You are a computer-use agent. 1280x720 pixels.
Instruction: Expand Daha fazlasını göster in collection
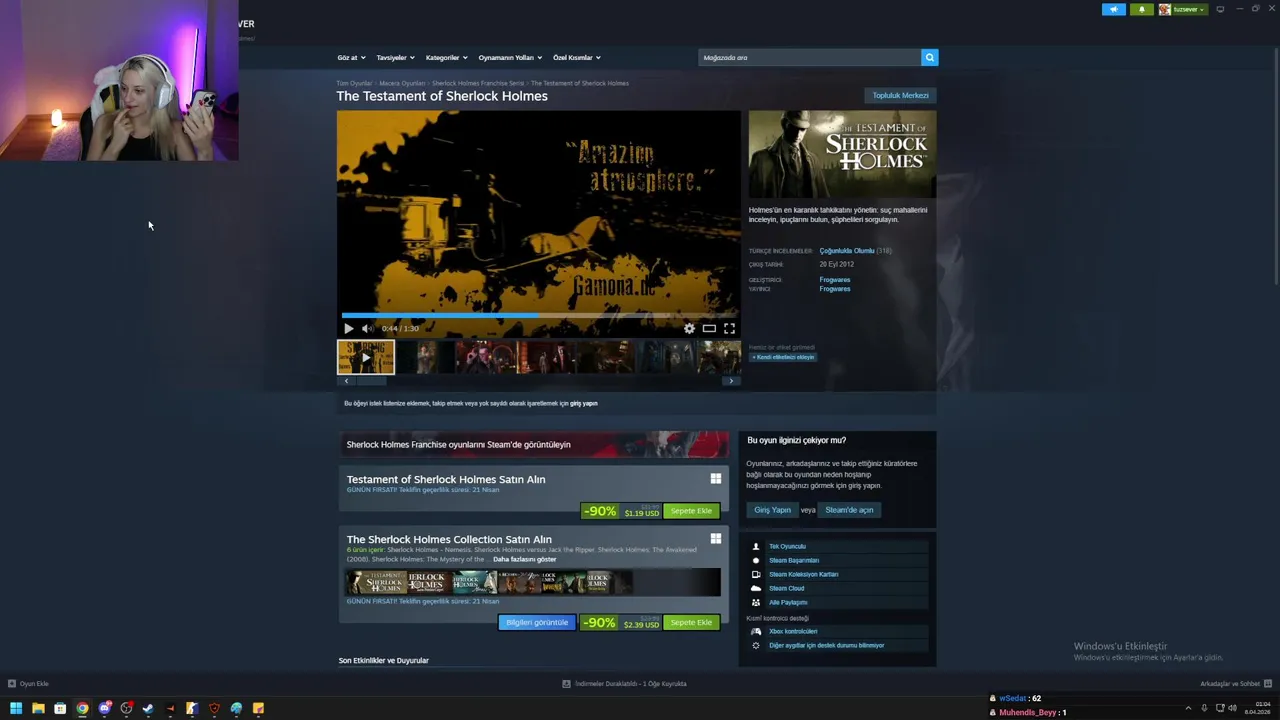click(x=524, y=559)
